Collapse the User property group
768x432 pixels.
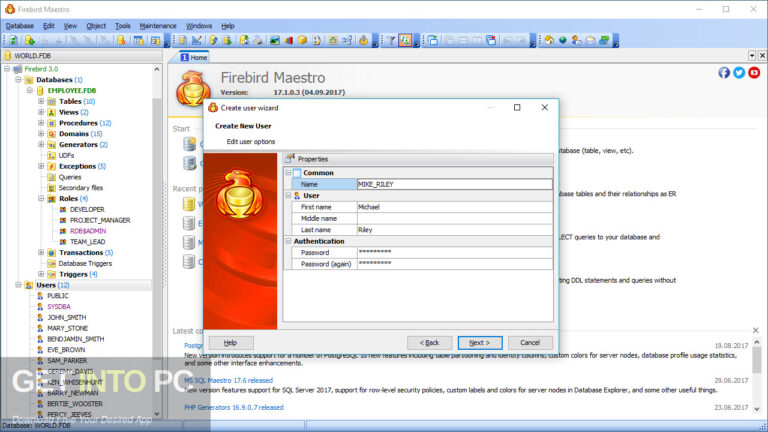tap(288, 195)
